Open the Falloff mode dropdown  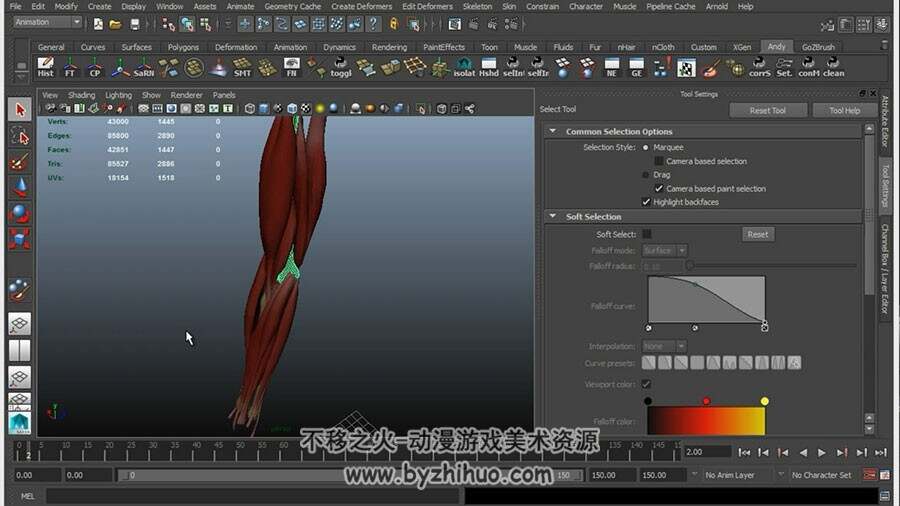pyautogui.click(x=665, y=251)
